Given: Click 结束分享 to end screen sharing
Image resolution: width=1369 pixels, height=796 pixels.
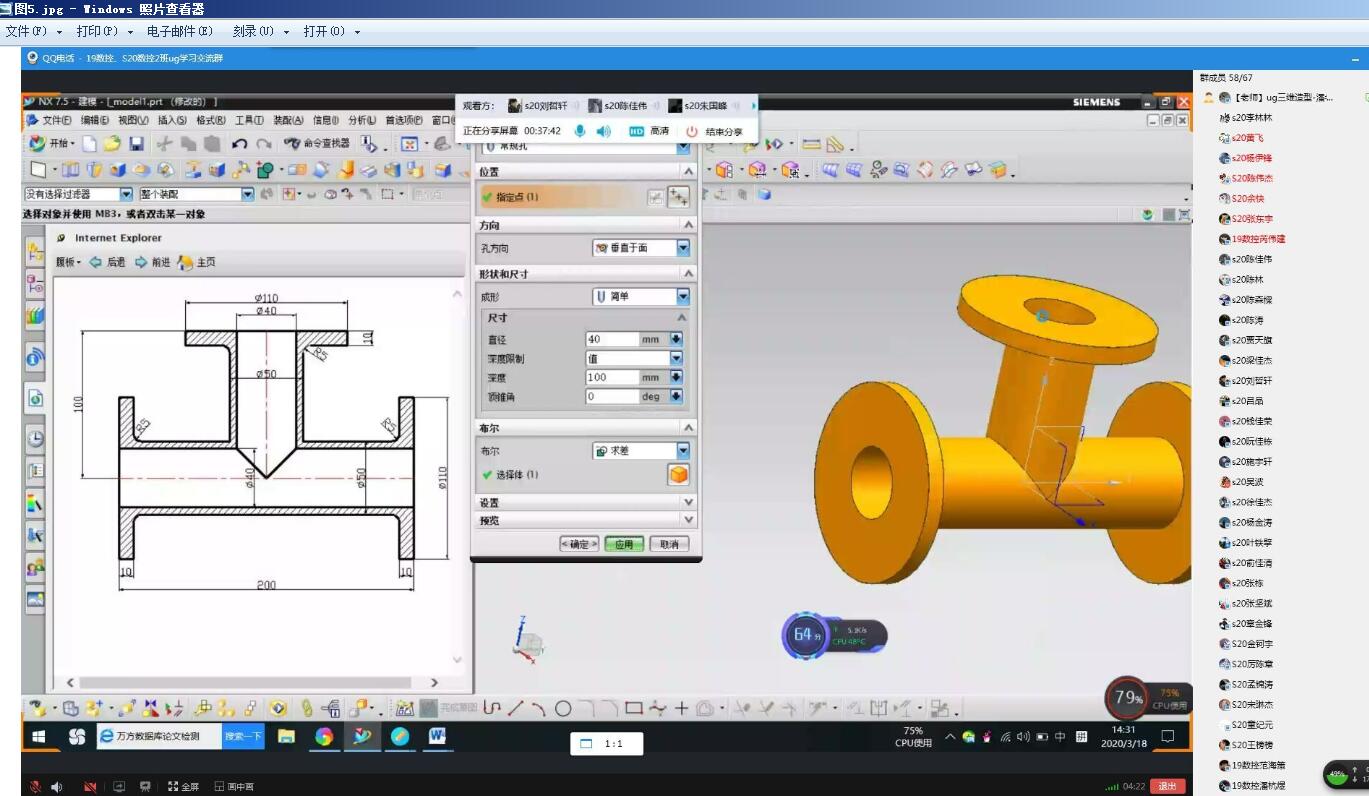Looking at the screenshot, I should [714, 131].
